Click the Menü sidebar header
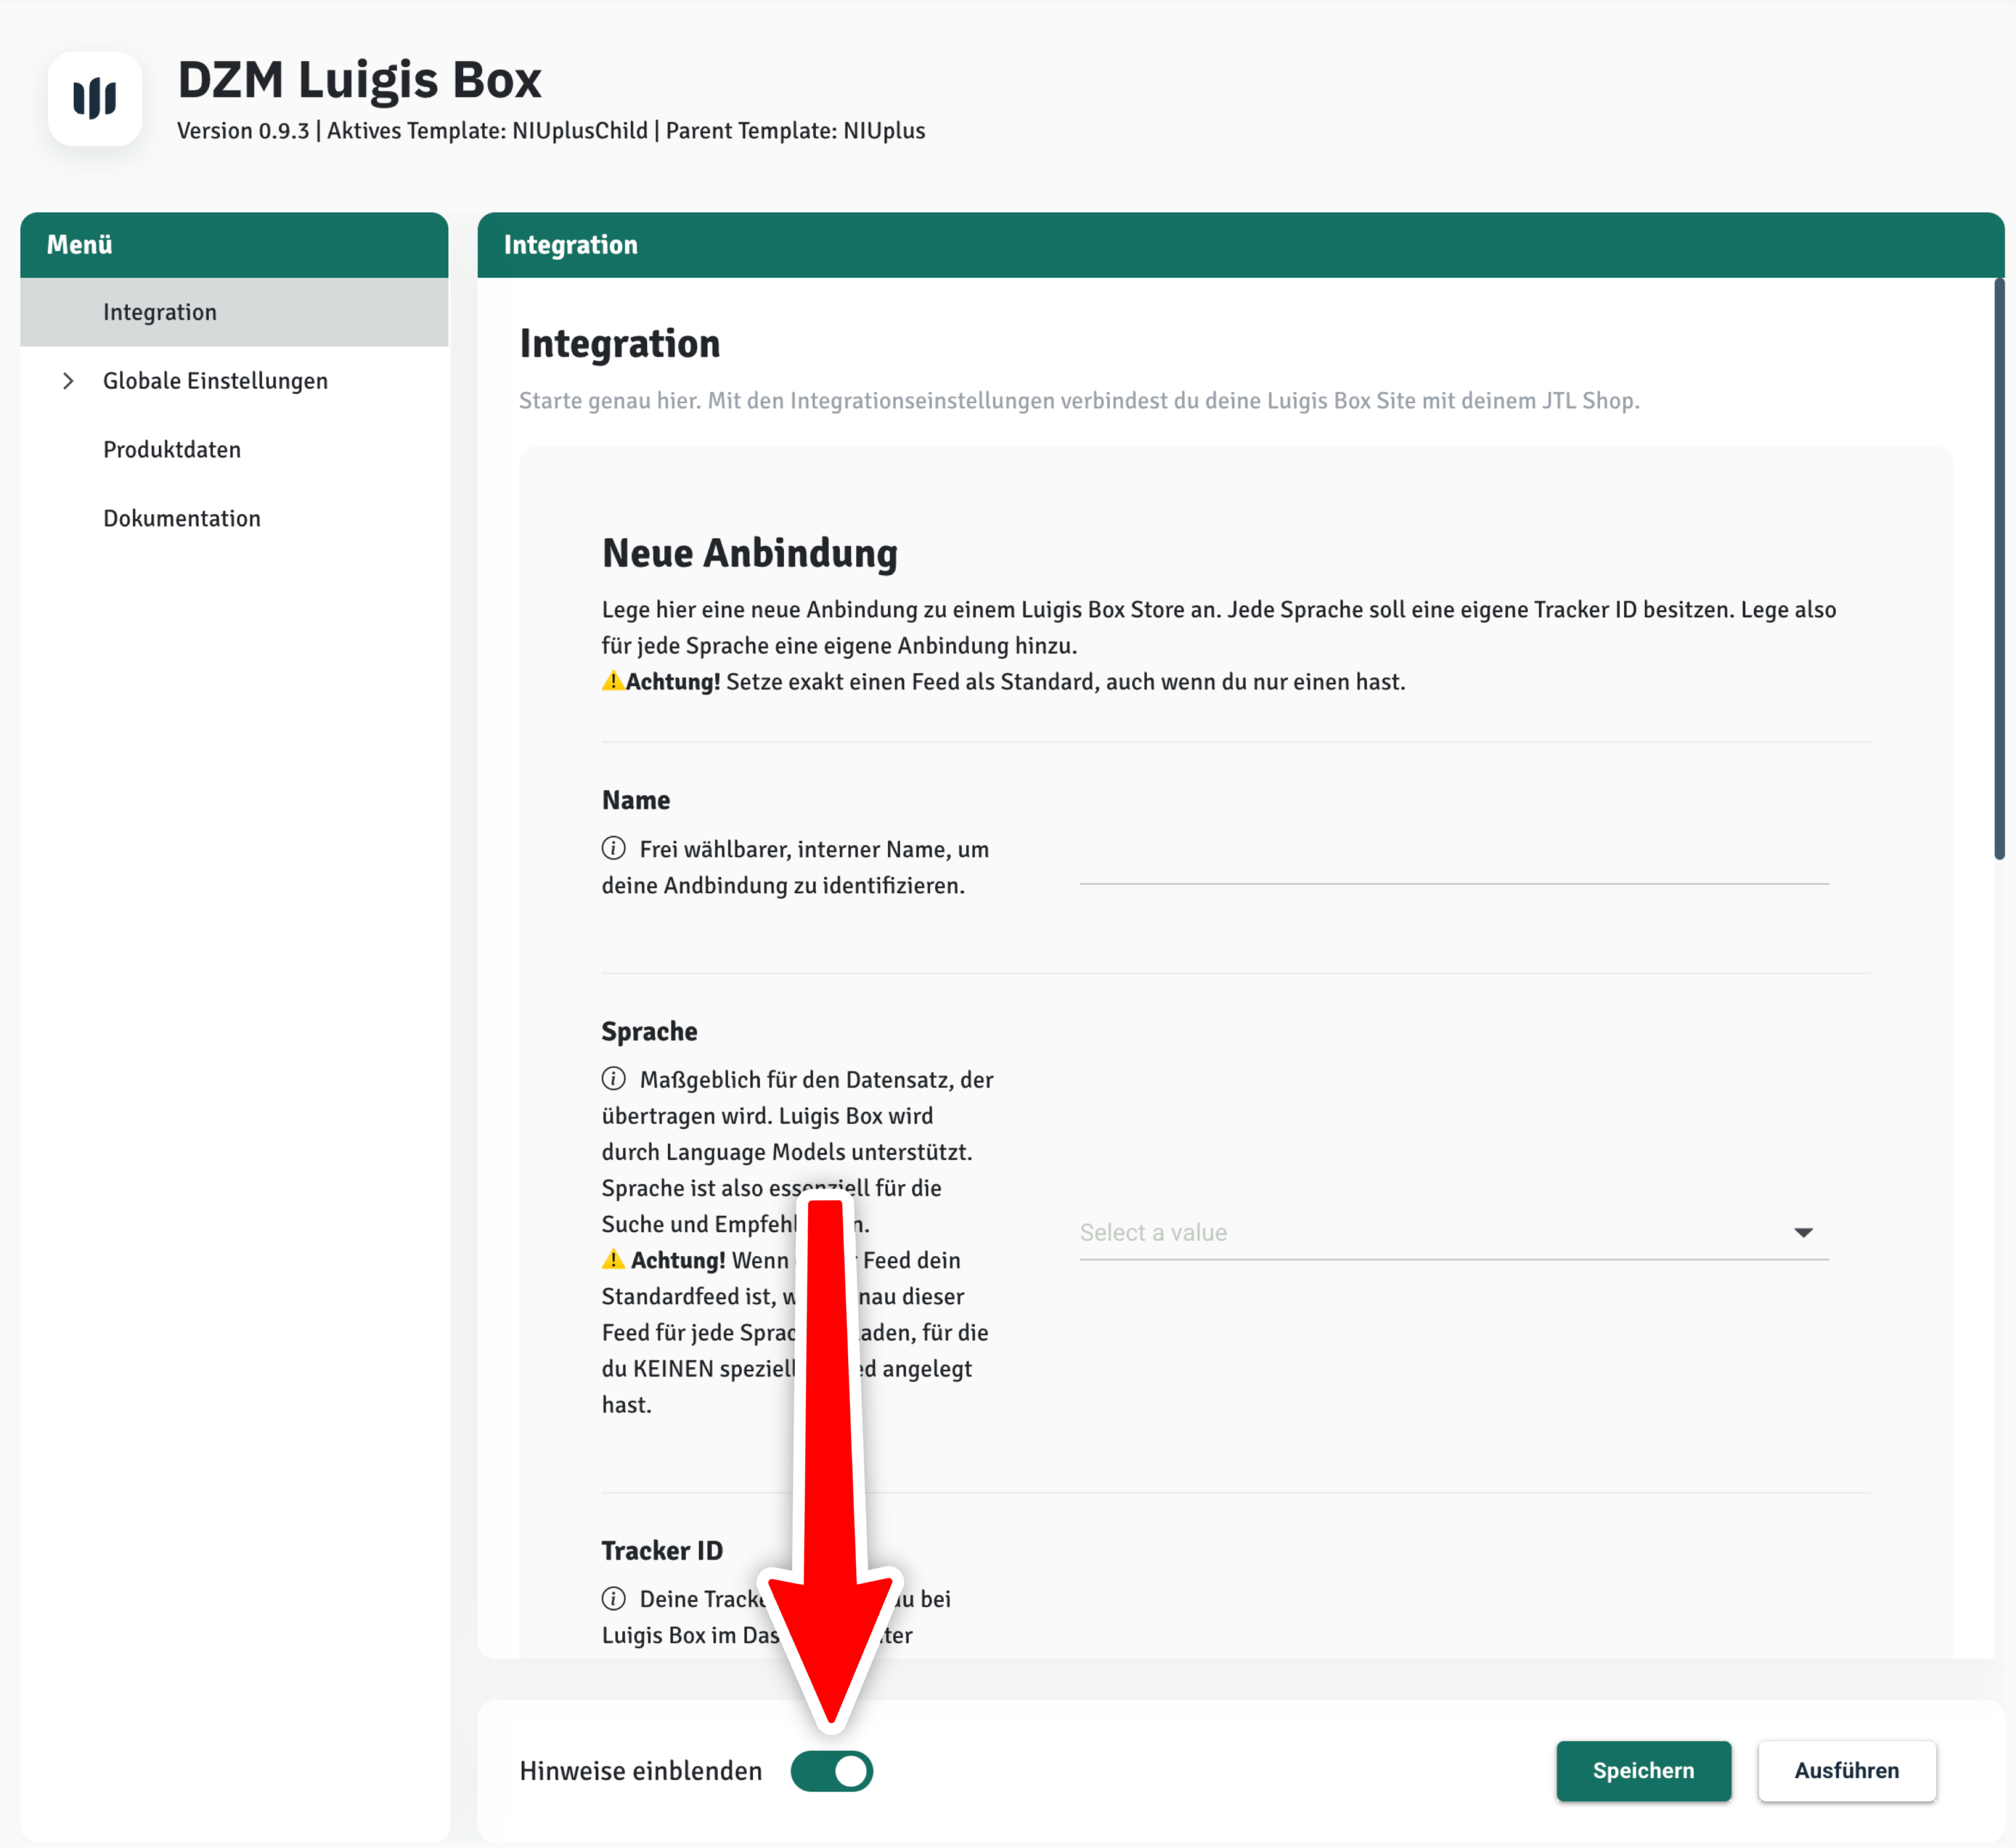This screenshot has width=2016, height=1848. click(x=234, y=245)
